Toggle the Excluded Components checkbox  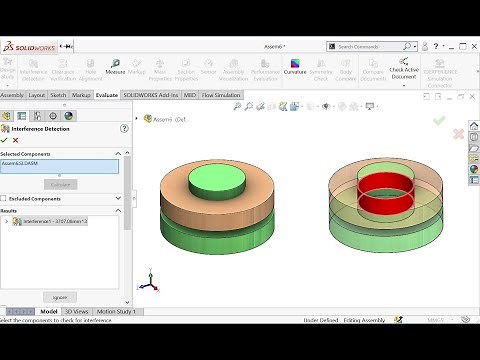click(3, 198)
